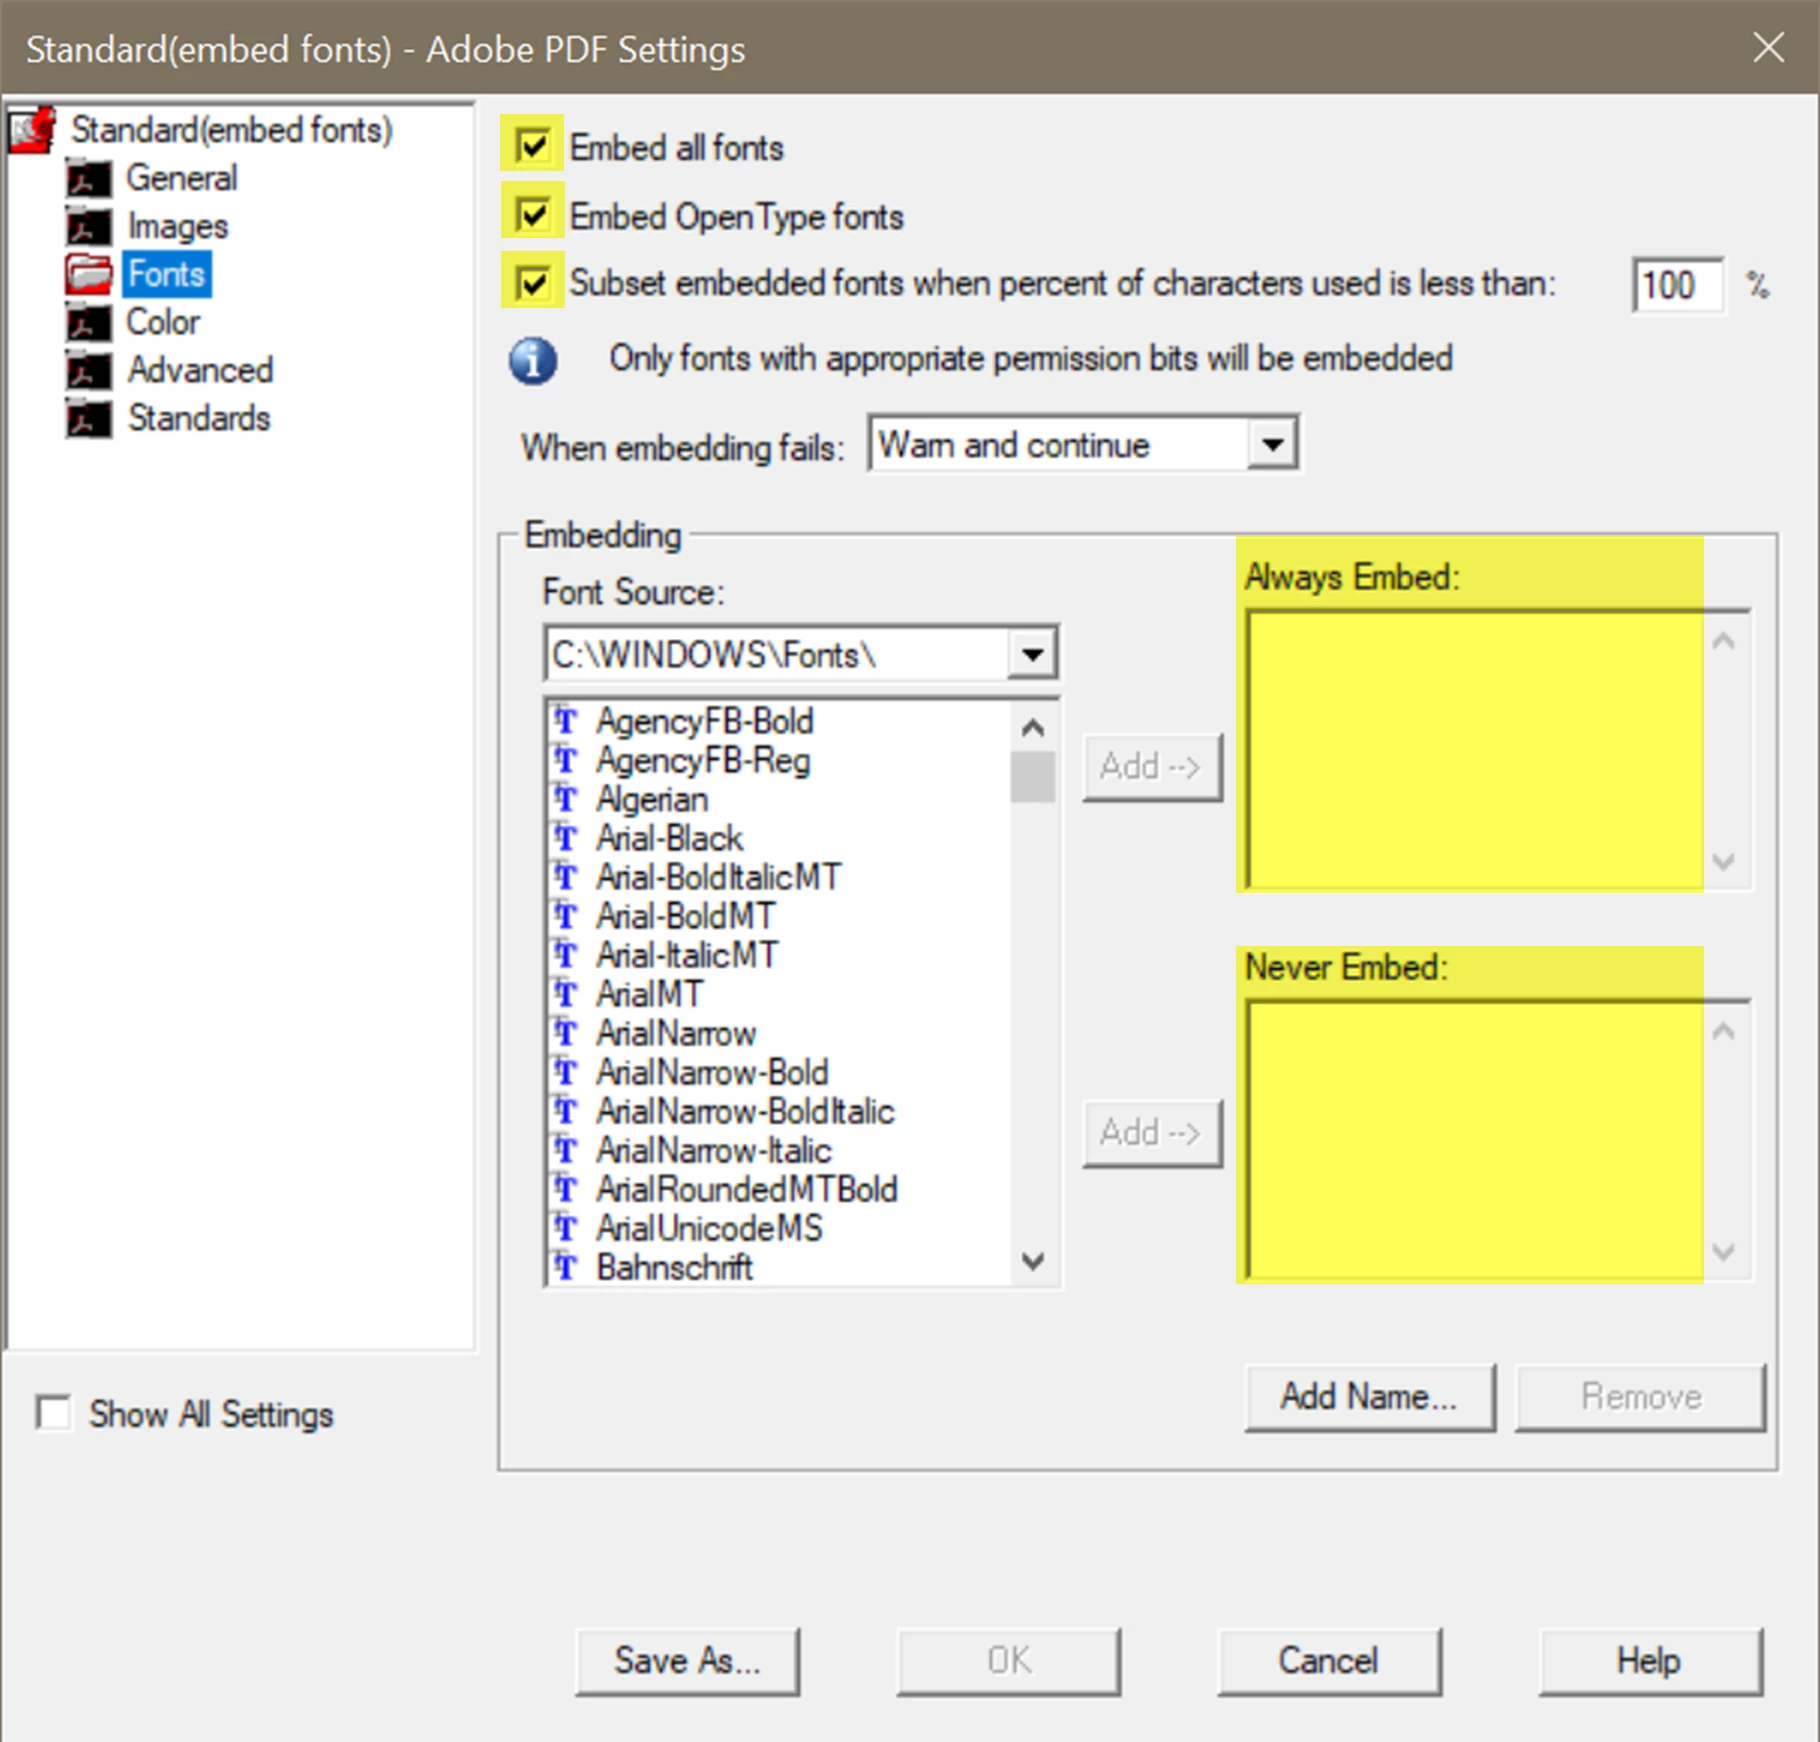Click the Advanced section folder icon

(89, 371)
